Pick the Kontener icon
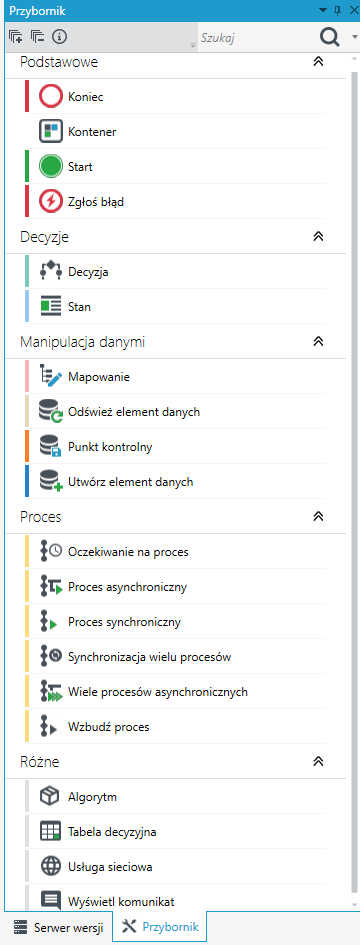This screenshot has width=360, height=945. 51,131
